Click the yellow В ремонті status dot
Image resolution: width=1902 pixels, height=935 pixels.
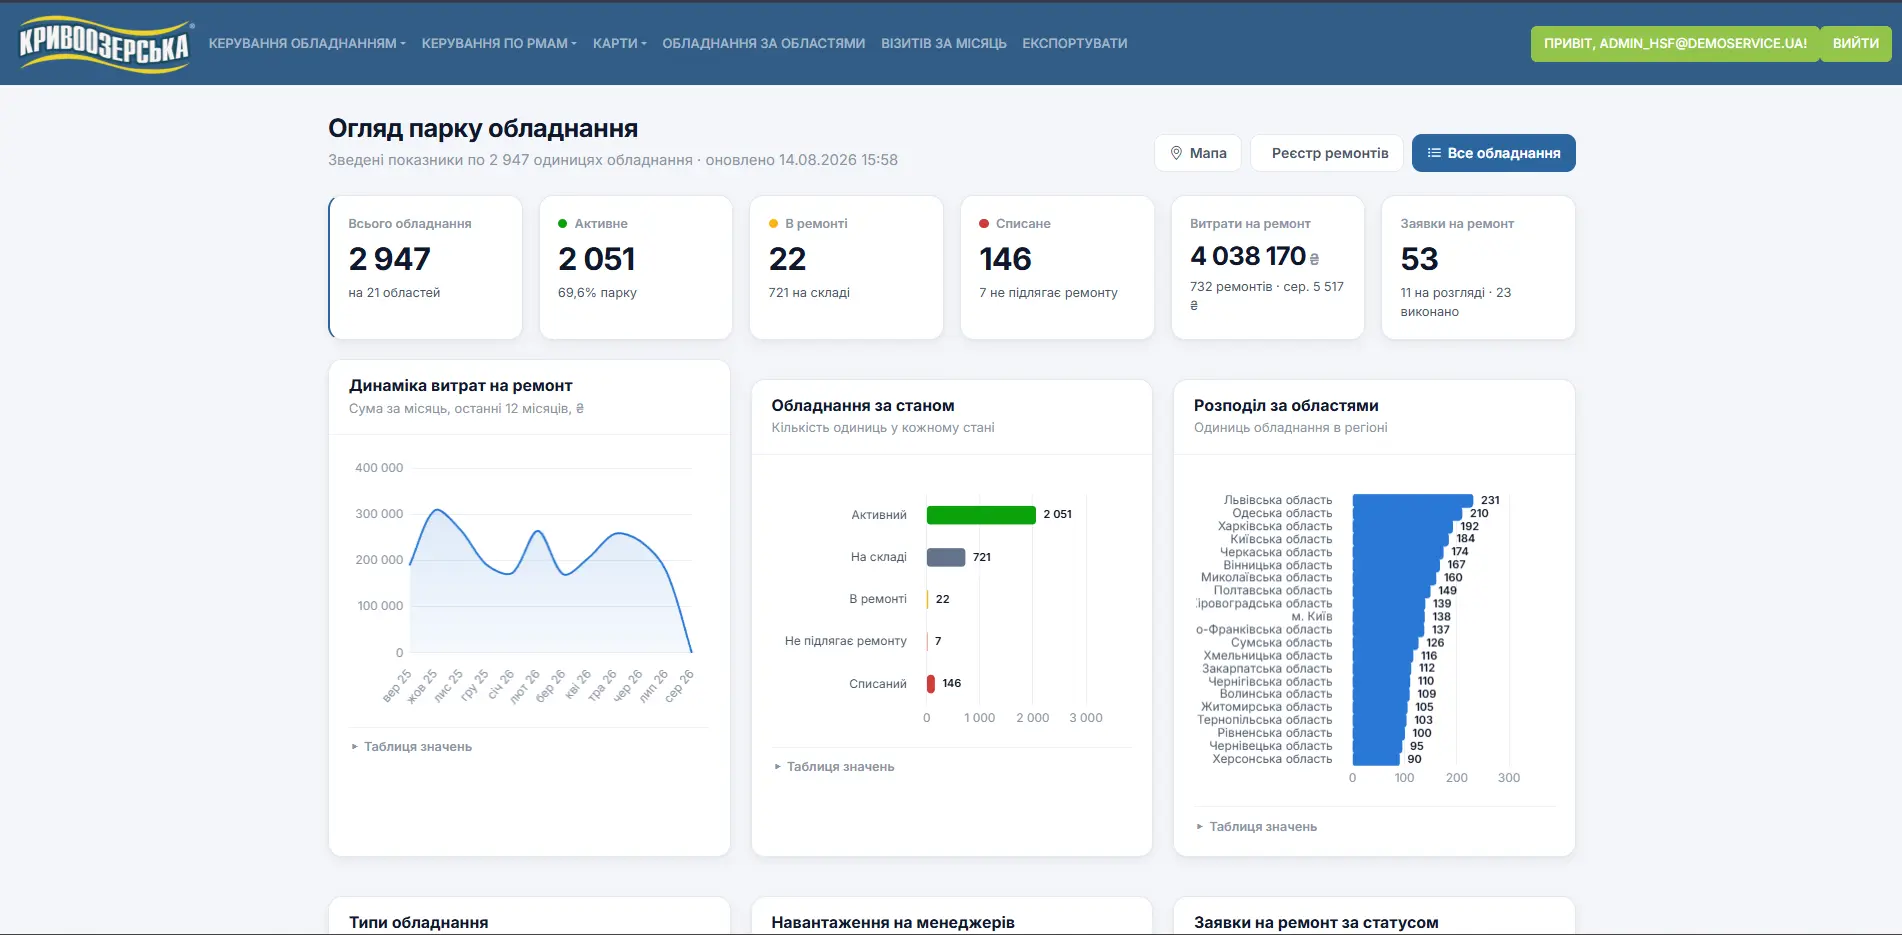pyautogui.click(x=774, y=224)
